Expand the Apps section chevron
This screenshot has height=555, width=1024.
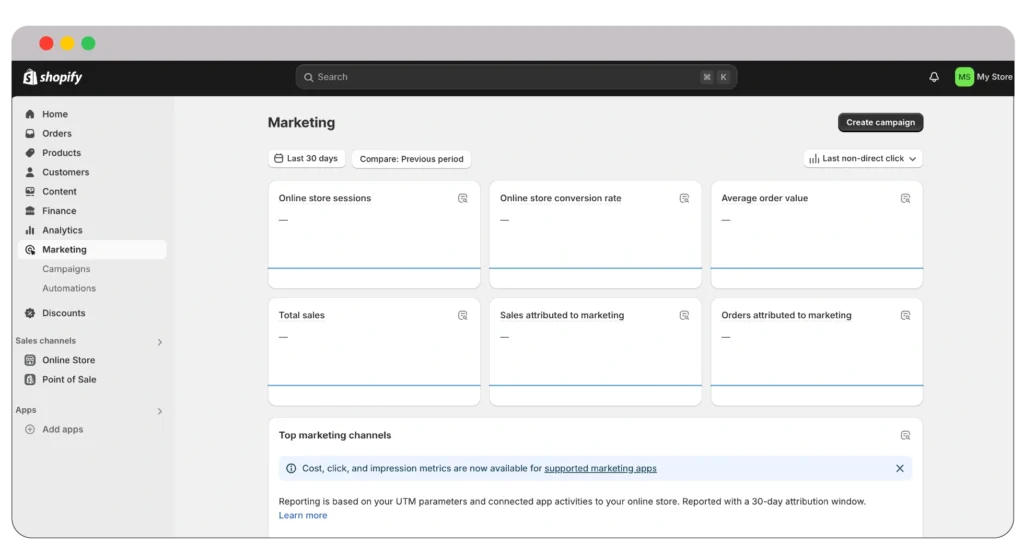(159, 411)
